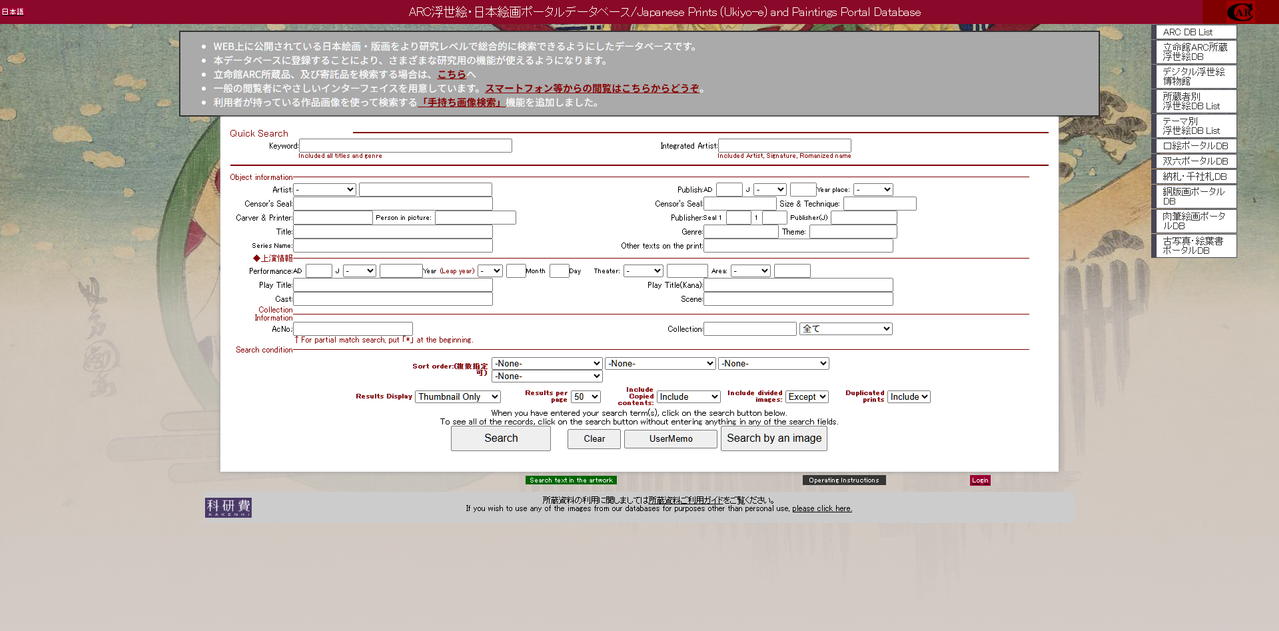Click the ARC logo in the header
This screenshot has height=631, width=1279.
pyautogui.click(x=1240, y=12)
